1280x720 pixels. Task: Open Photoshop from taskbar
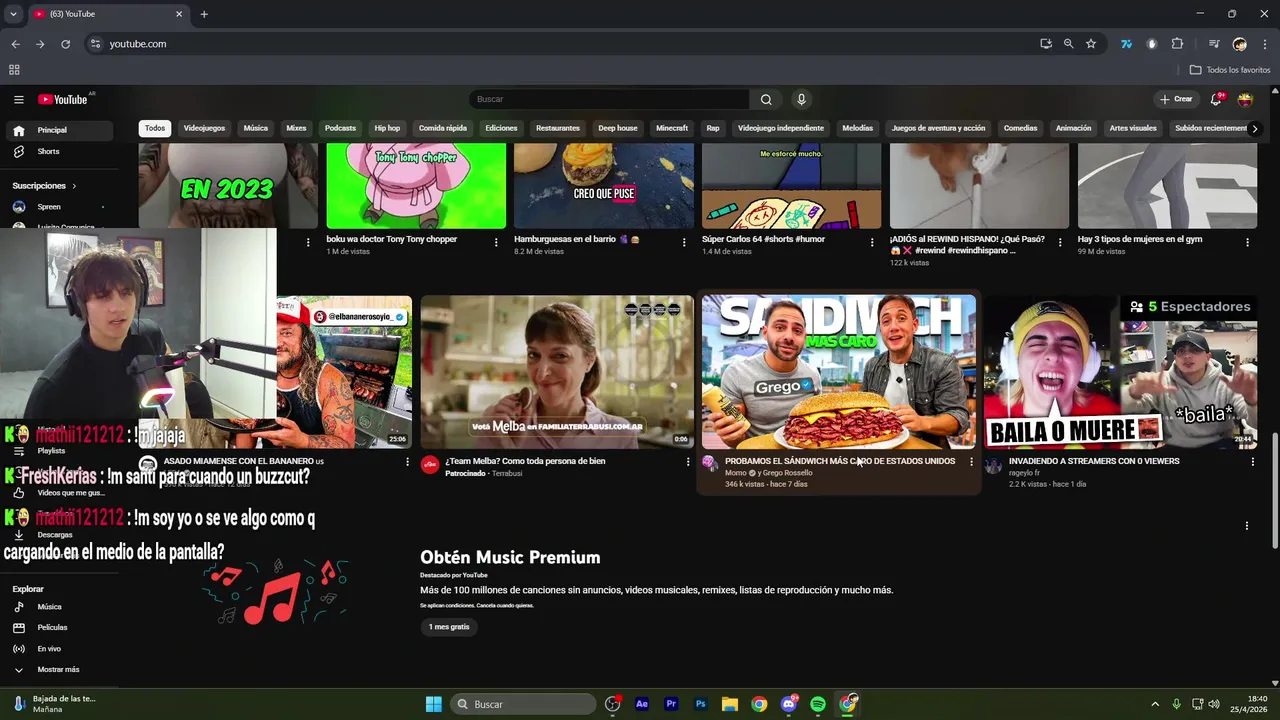click(x=701, y=704)
